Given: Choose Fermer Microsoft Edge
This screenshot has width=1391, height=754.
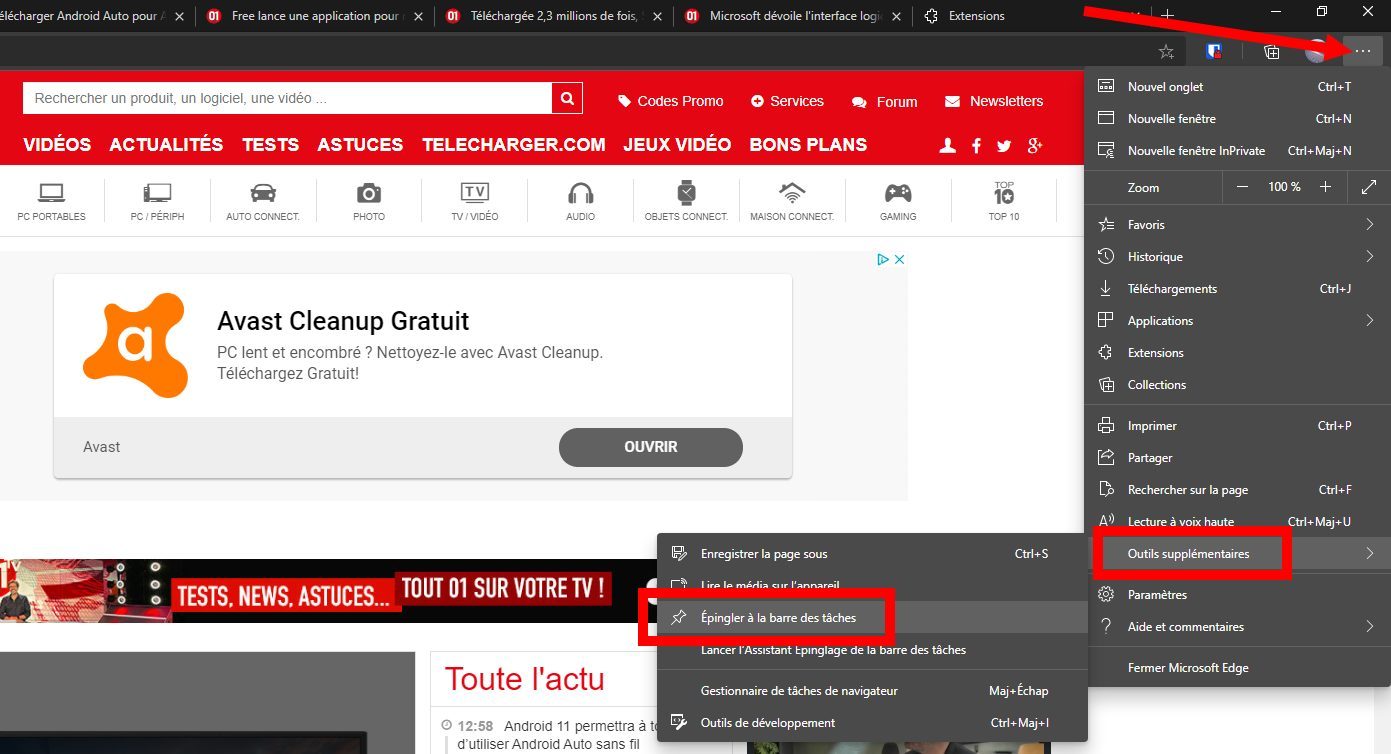Looking at the screenshot, I should click(1237, 668).
